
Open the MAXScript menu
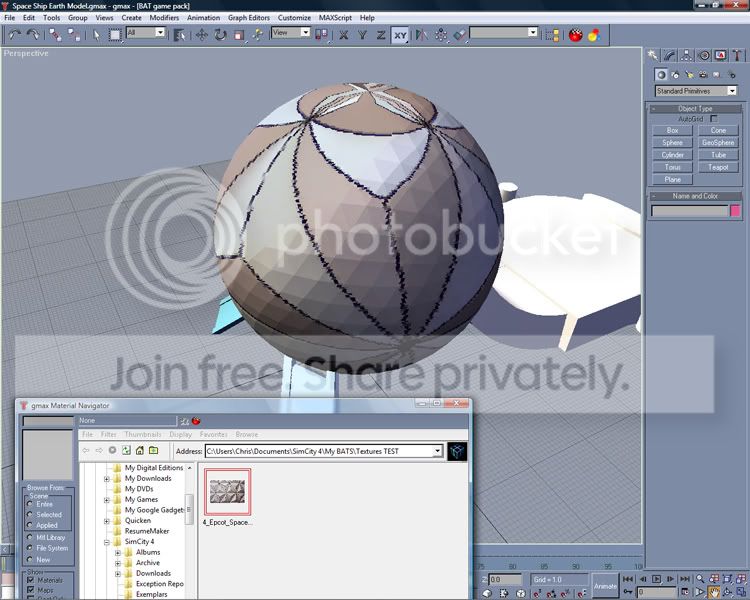pos(335,18)
